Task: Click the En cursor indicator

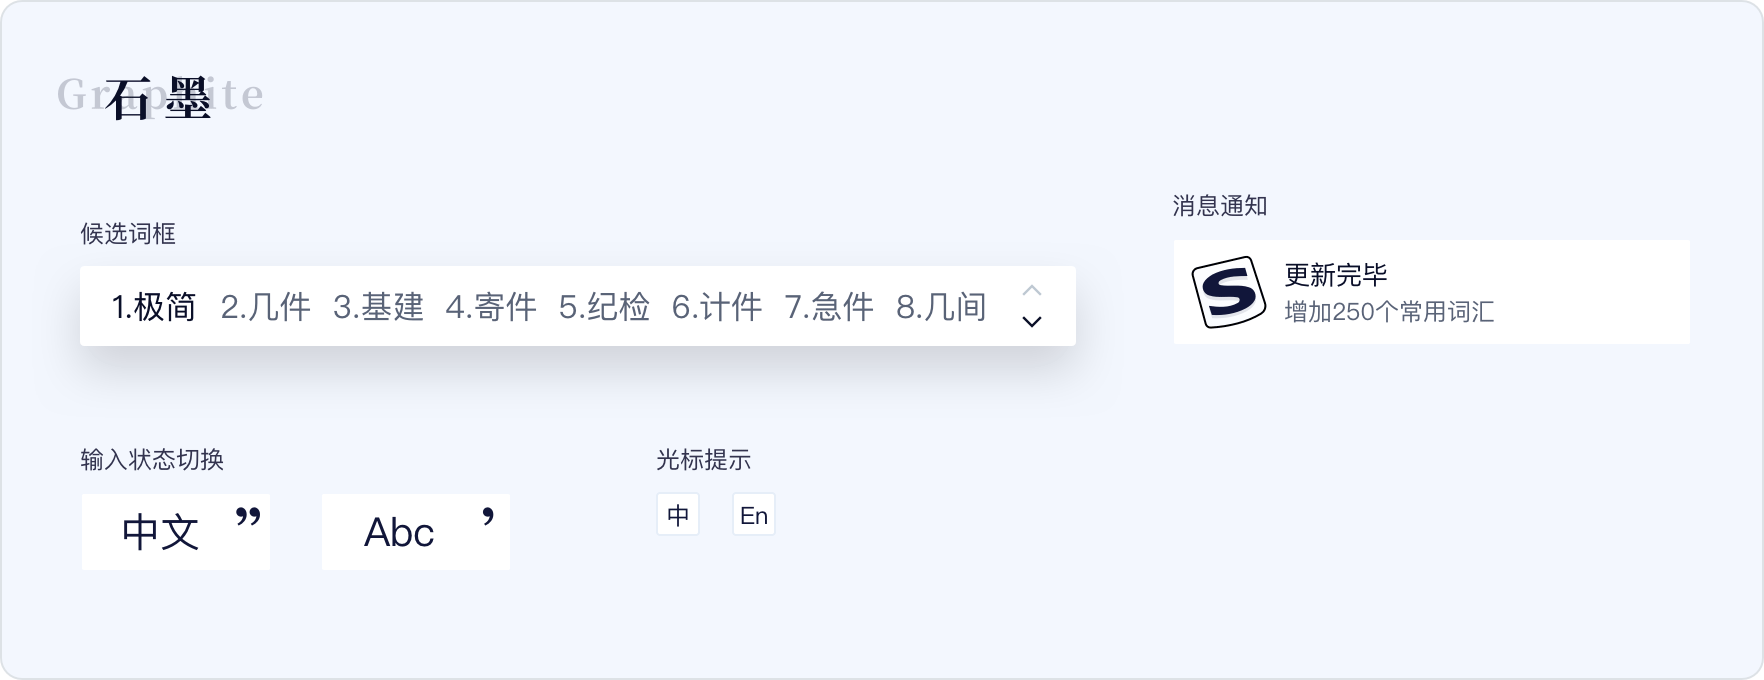Action: pos(754,515)
